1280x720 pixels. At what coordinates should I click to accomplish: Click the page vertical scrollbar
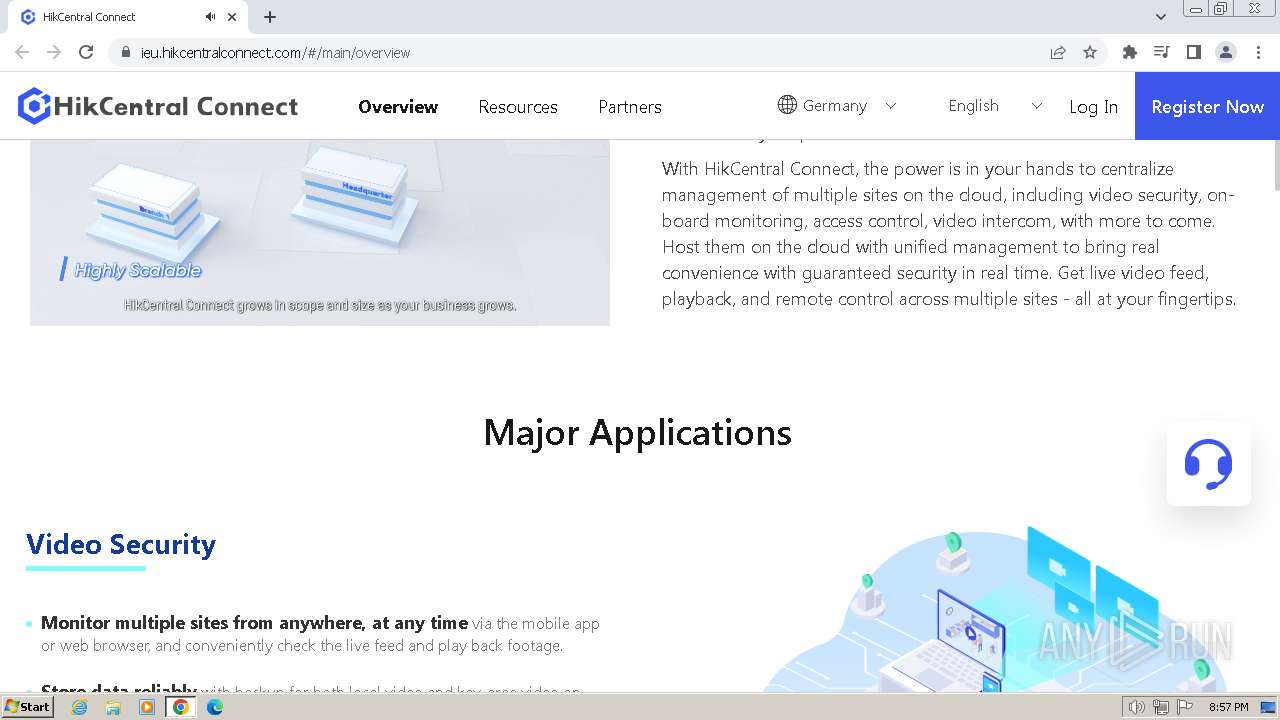click(1275, 165)
